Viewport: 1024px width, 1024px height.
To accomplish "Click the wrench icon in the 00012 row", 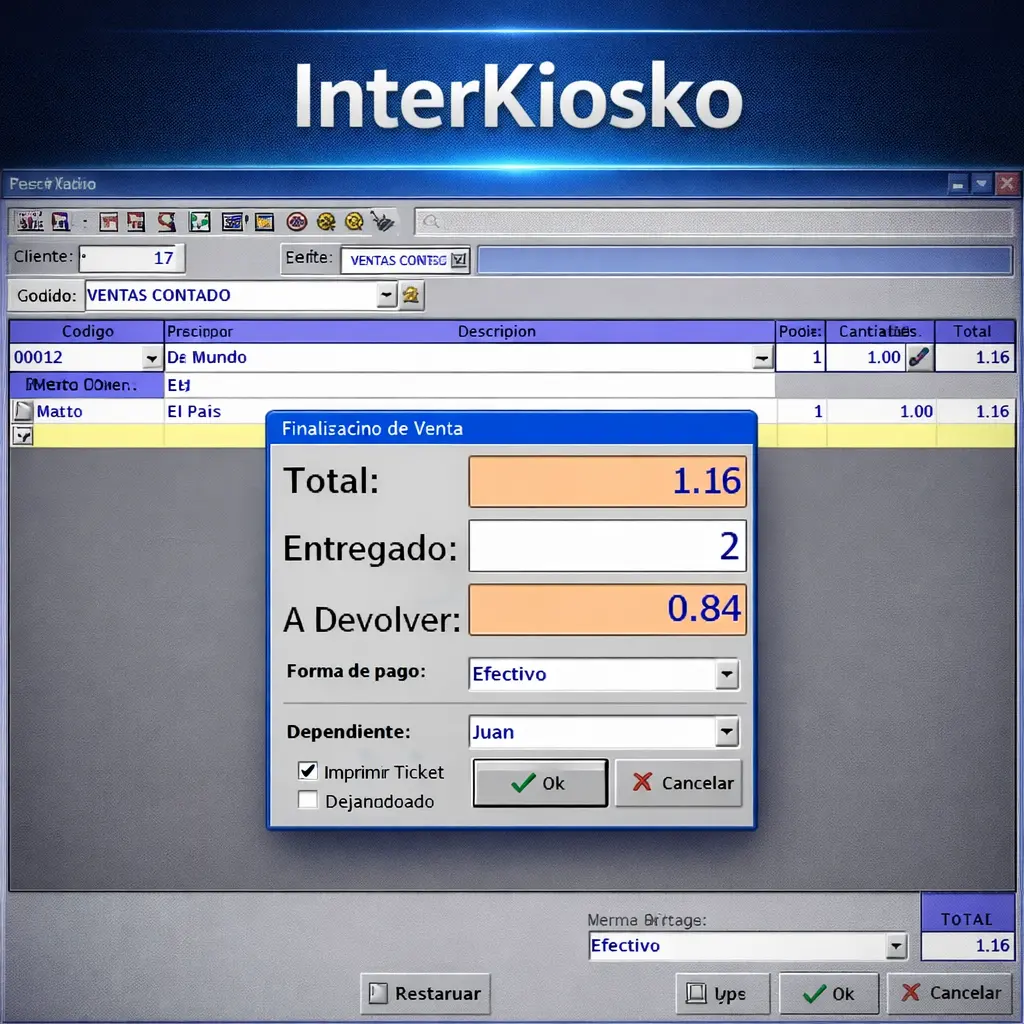I will 919,357.
